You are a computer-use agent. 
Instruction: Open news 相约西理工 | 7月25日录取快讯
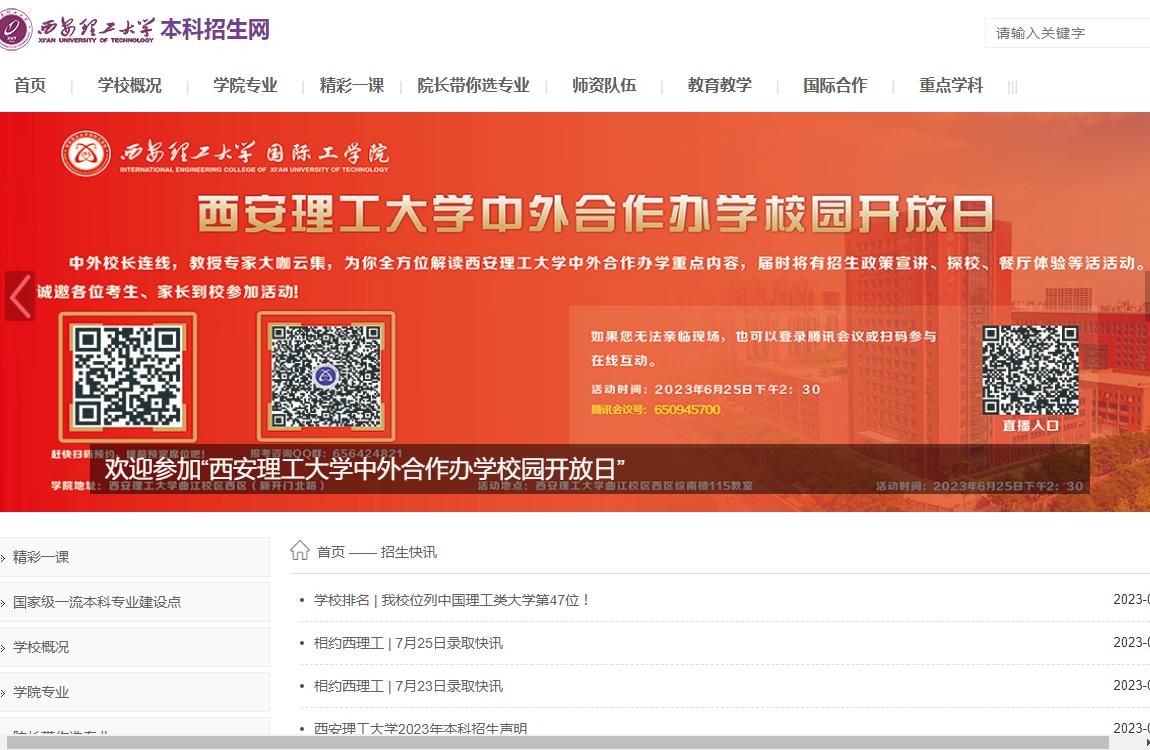[x=409, y=643]
